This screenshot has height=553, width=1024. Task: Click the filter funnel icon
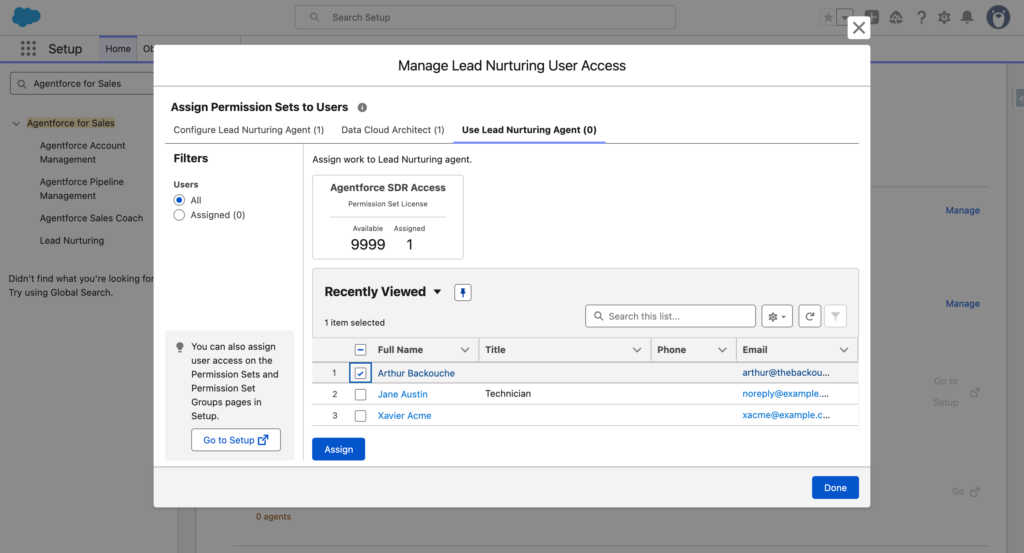(x=836, y=316)
